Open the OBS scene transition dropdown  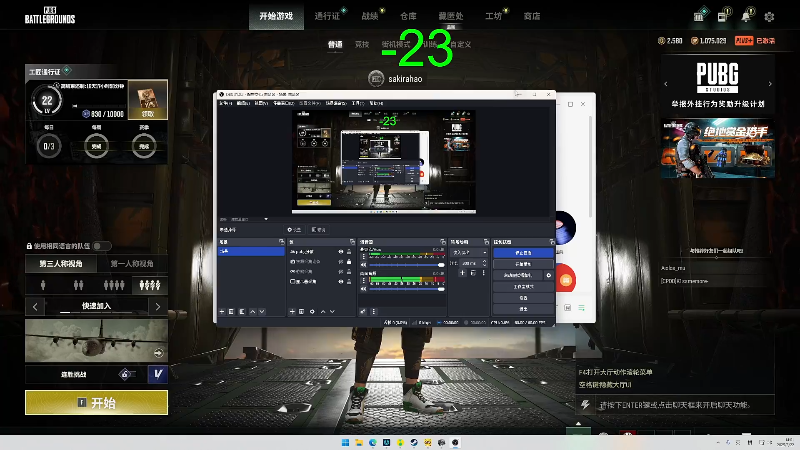pos(469,253)
